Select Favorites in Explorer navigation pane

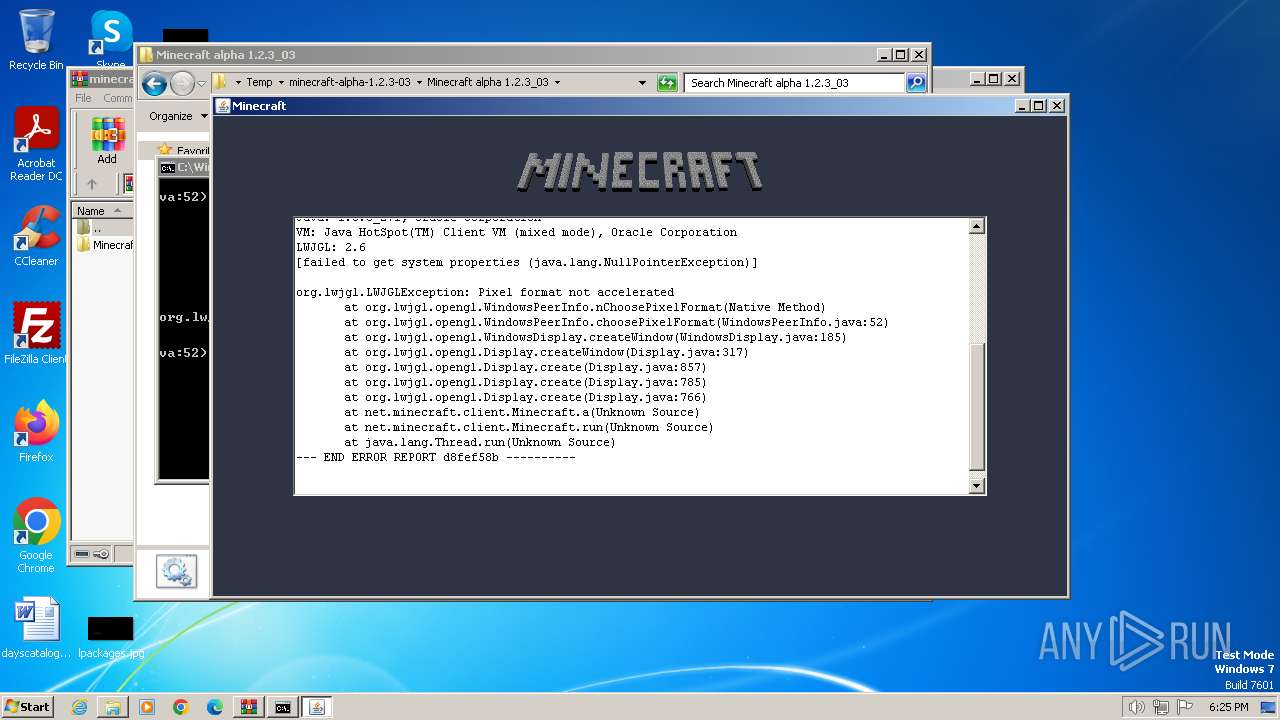[185, 151]
